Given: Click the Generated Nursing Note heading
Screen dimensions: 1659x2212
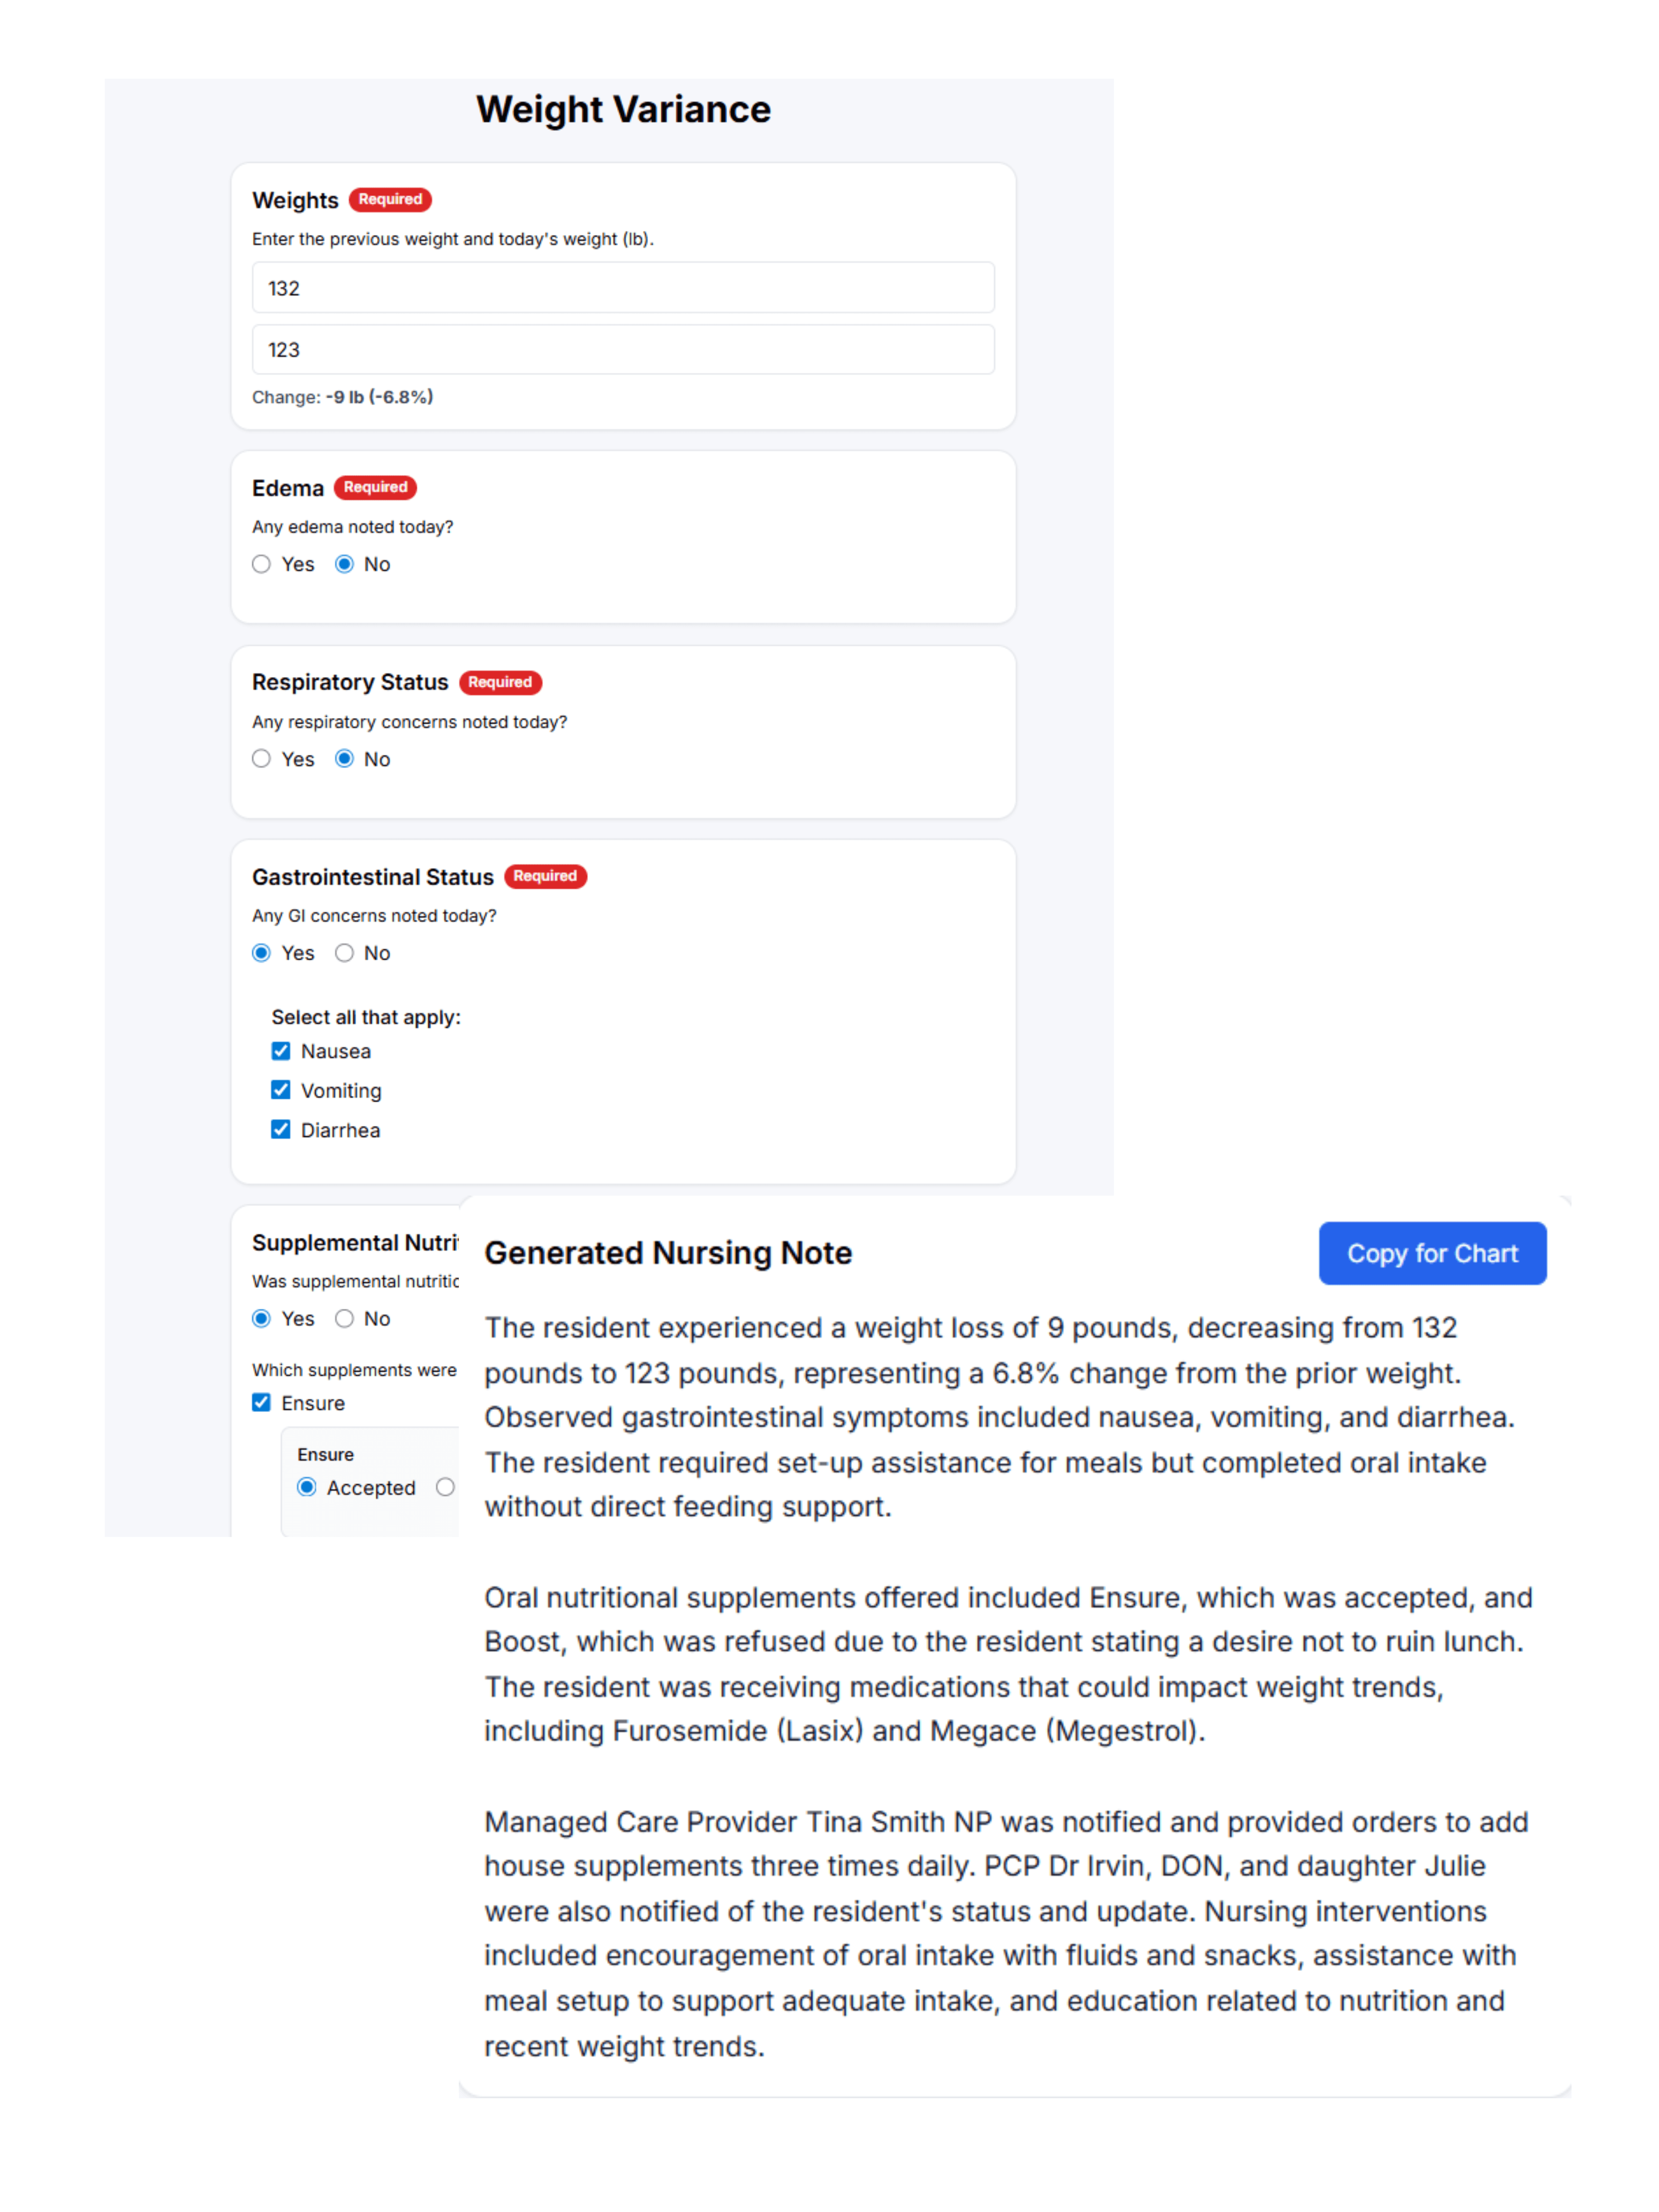Looking at the screenshot, I should click(667, 1253).
